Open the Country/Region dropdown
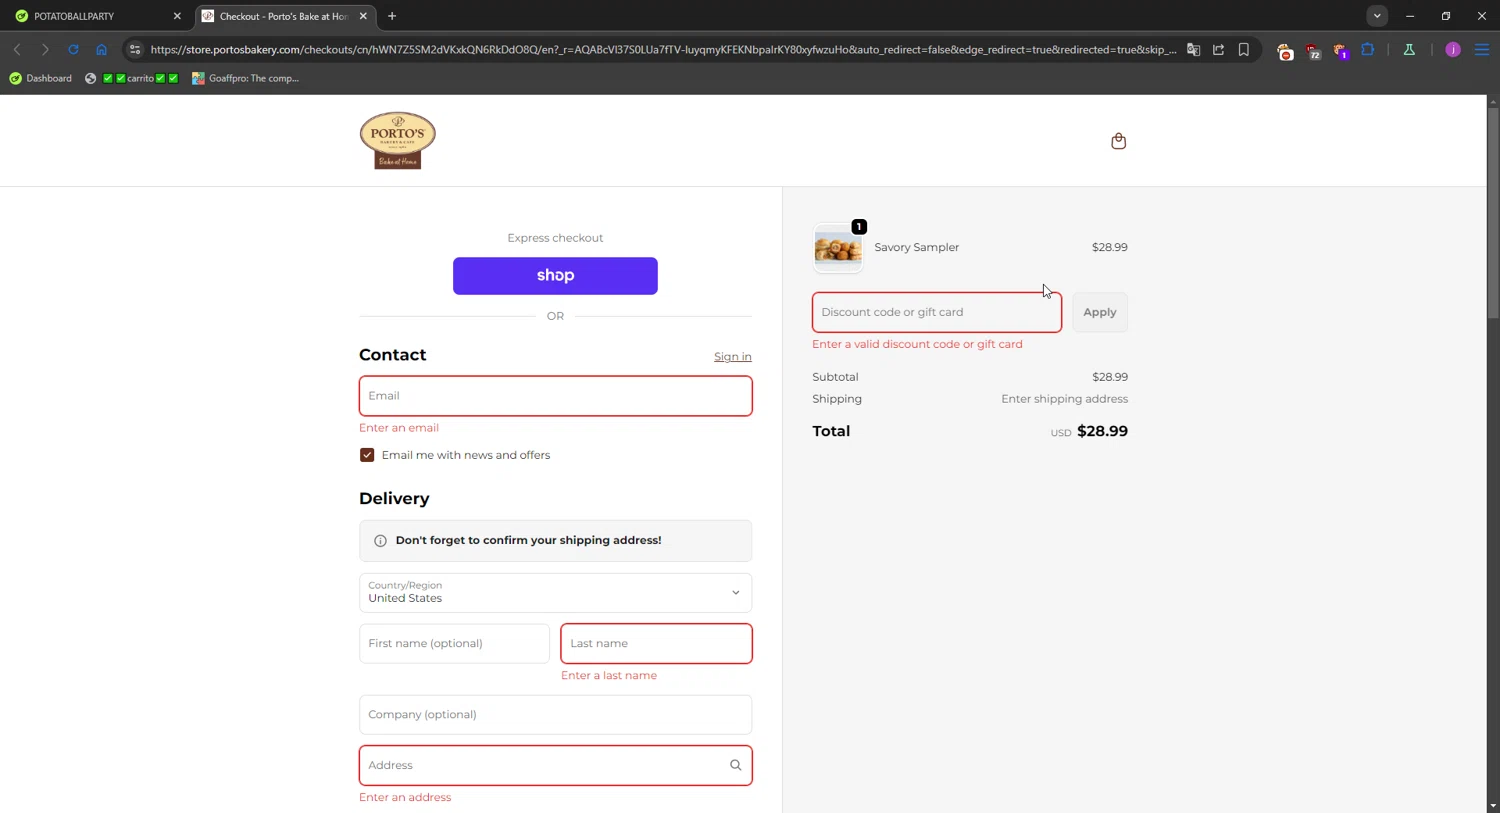 point(555,593)
